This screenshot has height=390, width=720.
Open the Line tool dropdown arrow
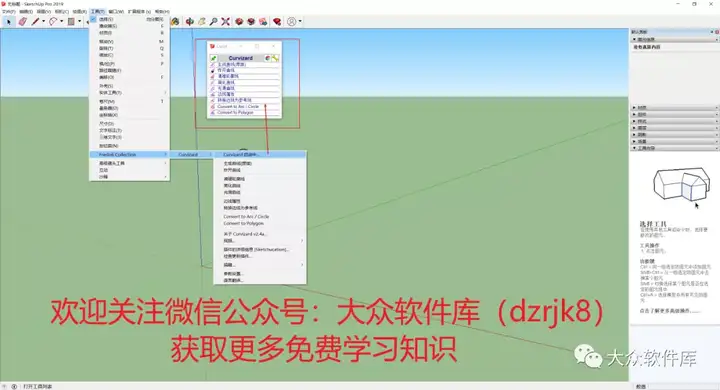[44, 22]
